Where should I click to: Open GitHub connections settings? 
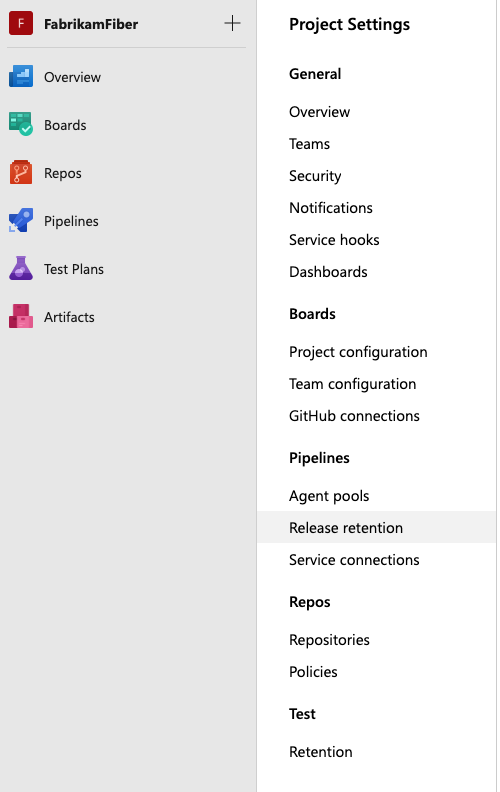pos(355,416)
